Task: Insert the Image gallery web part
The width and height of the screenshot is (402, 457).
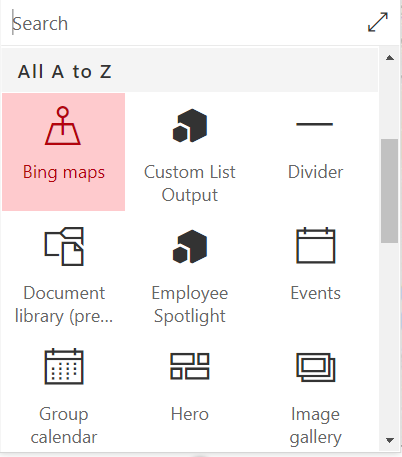Action: point(315,393)
